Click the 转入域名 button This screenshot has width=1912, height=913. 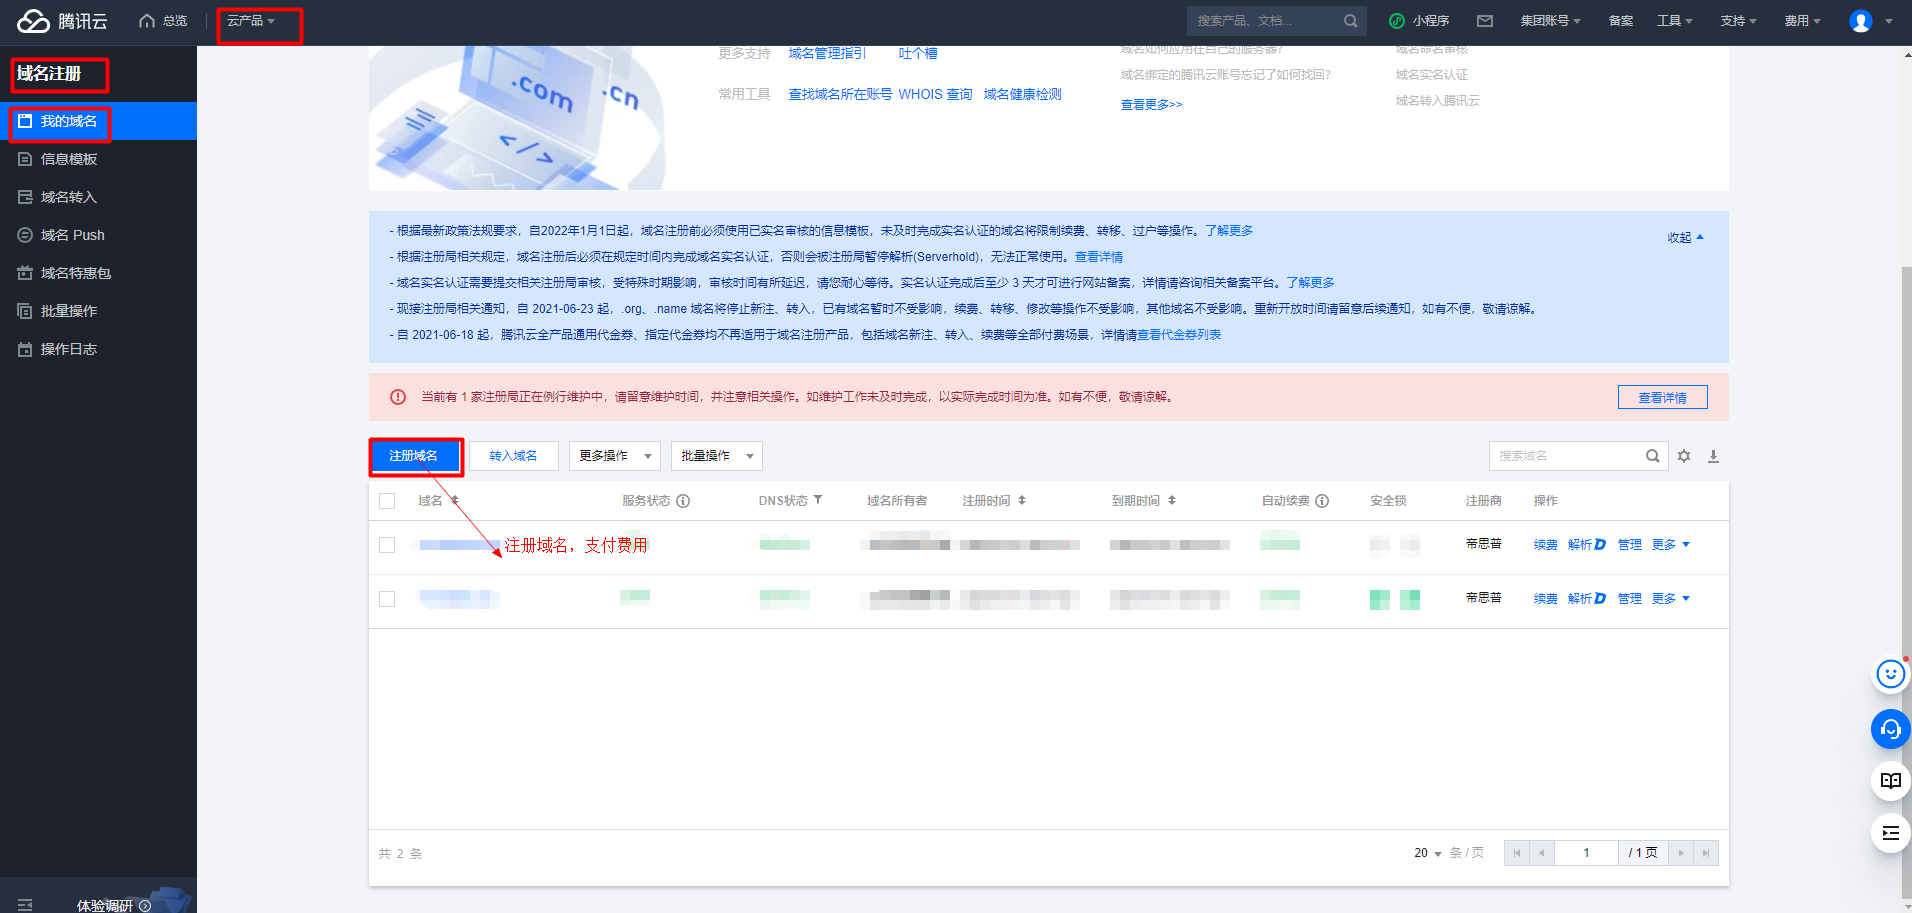pyautogui.click(x=514, y=456)
